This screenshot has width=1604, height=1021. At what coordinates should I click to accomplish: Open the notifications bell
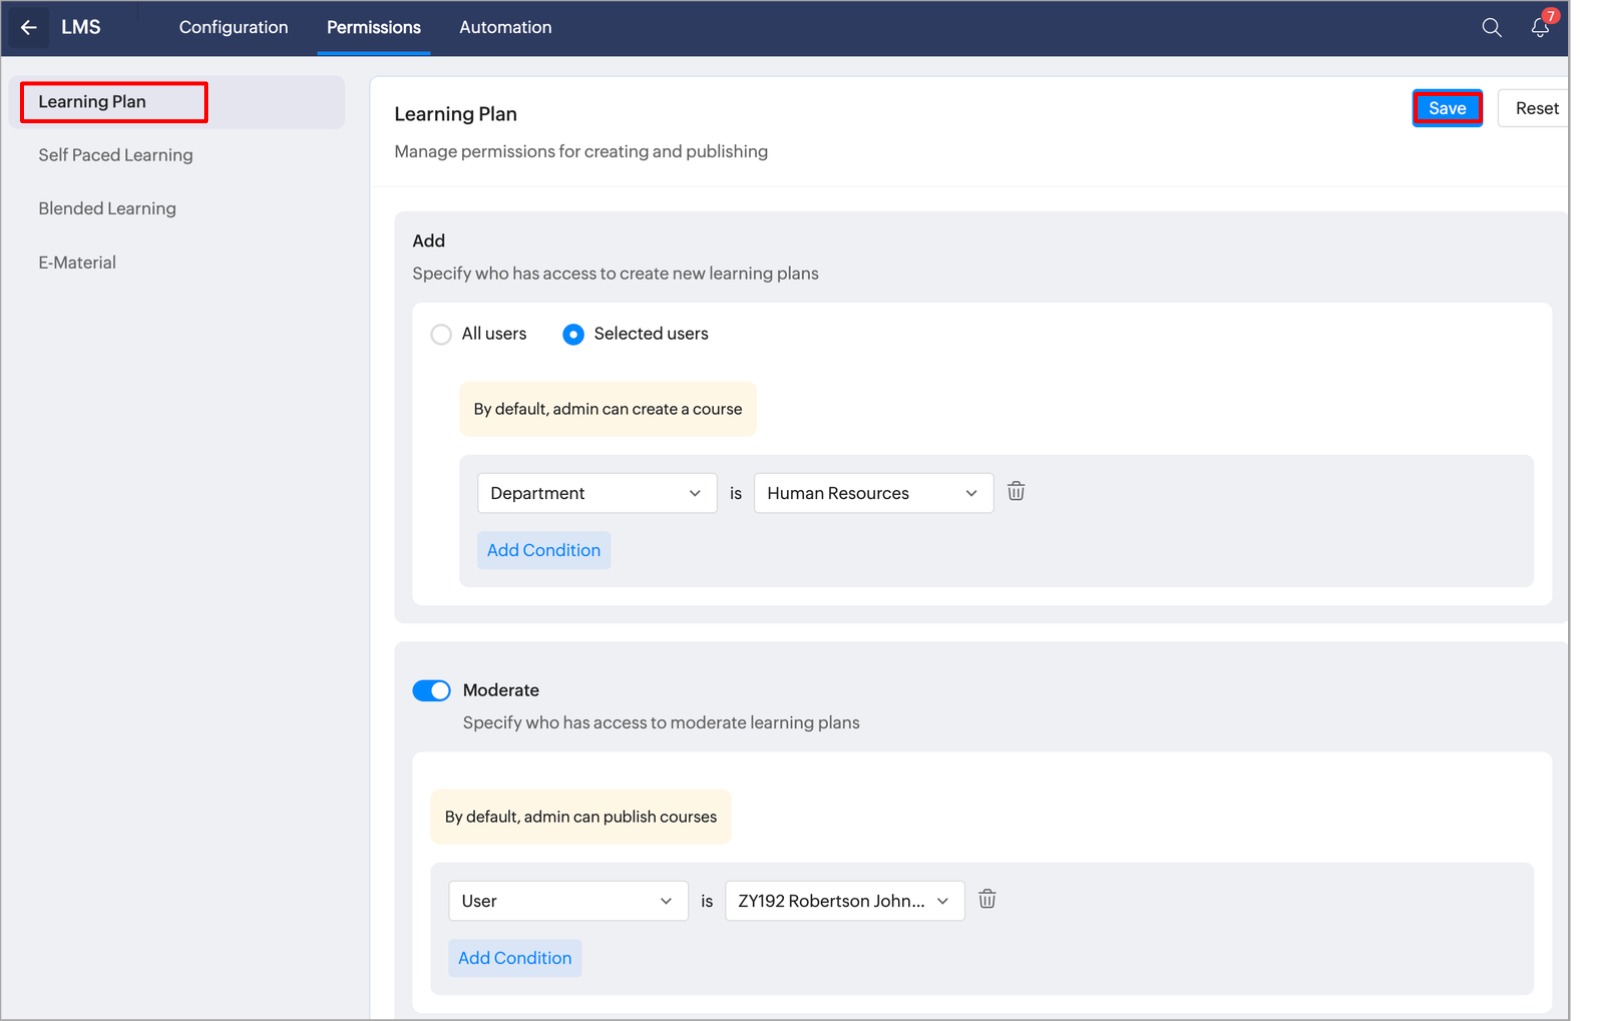(1540, 28)
